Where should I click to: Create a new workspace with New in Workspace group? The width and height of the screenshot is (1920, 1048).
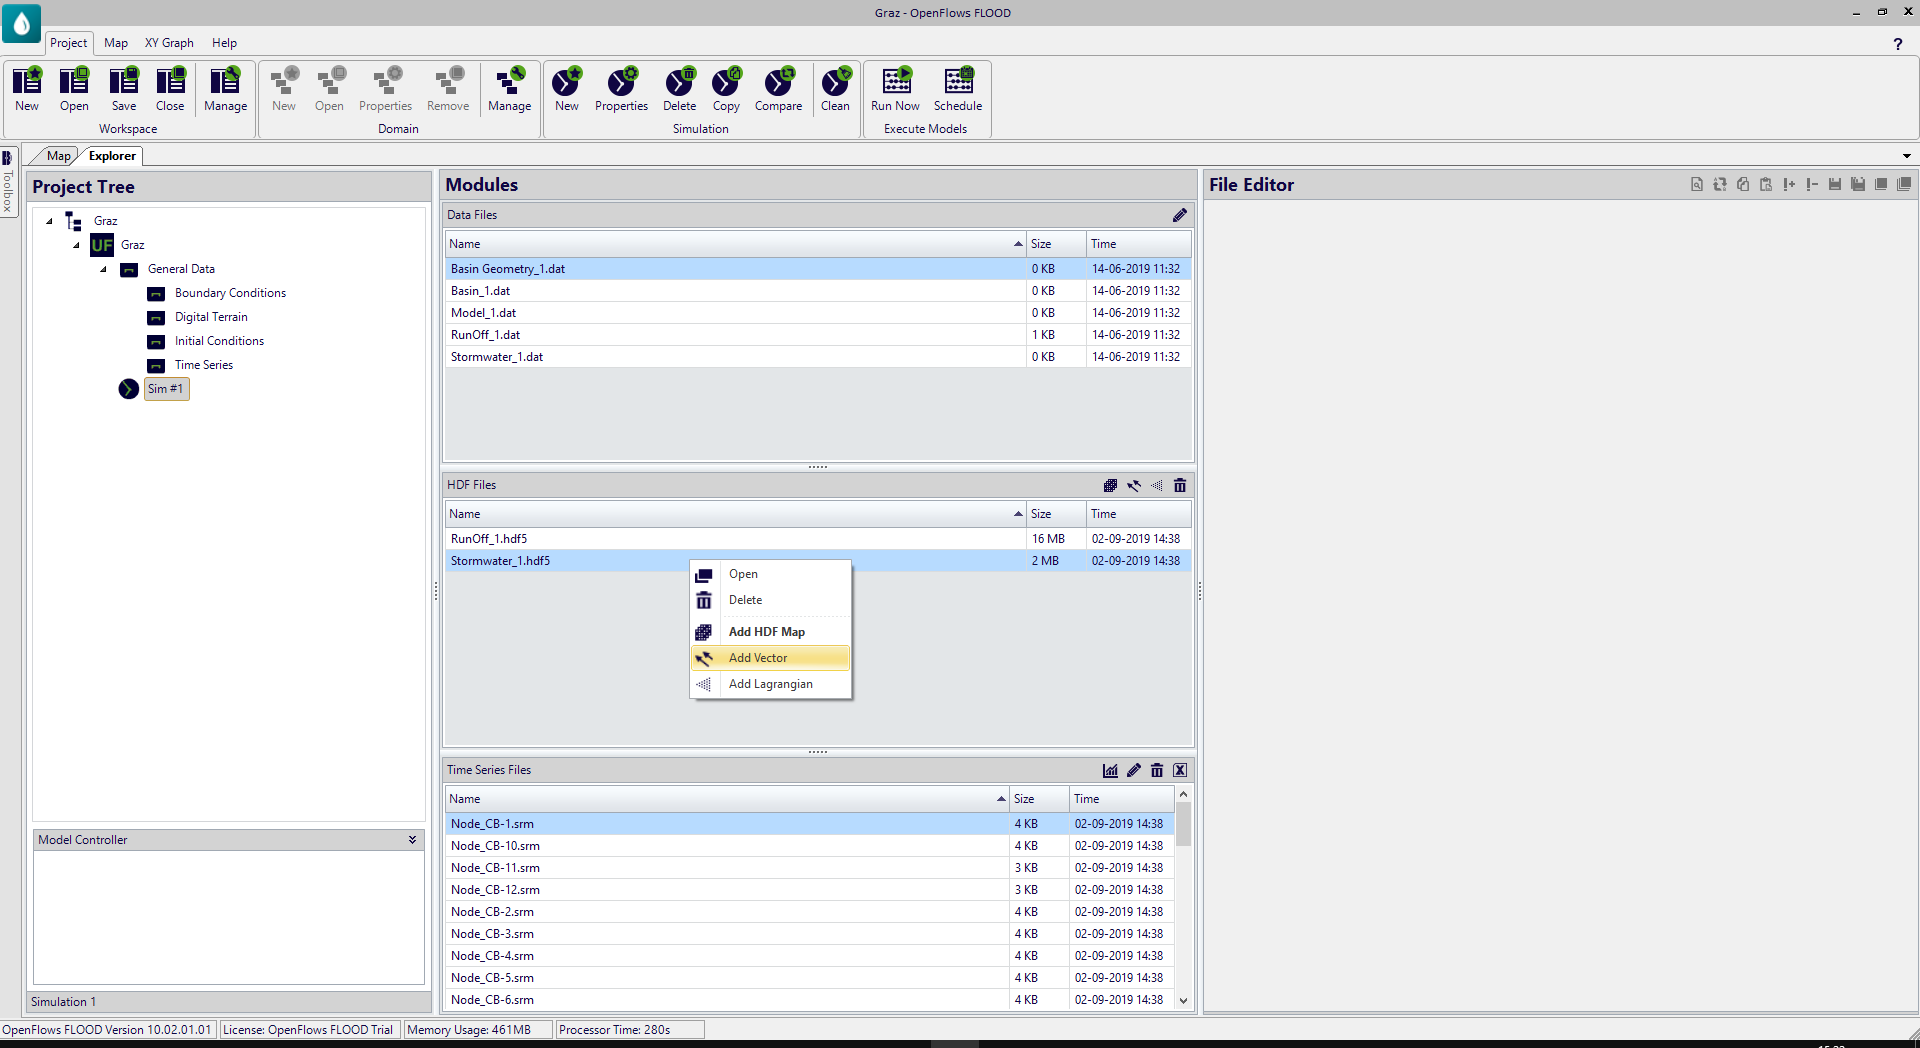pos(27,90)
